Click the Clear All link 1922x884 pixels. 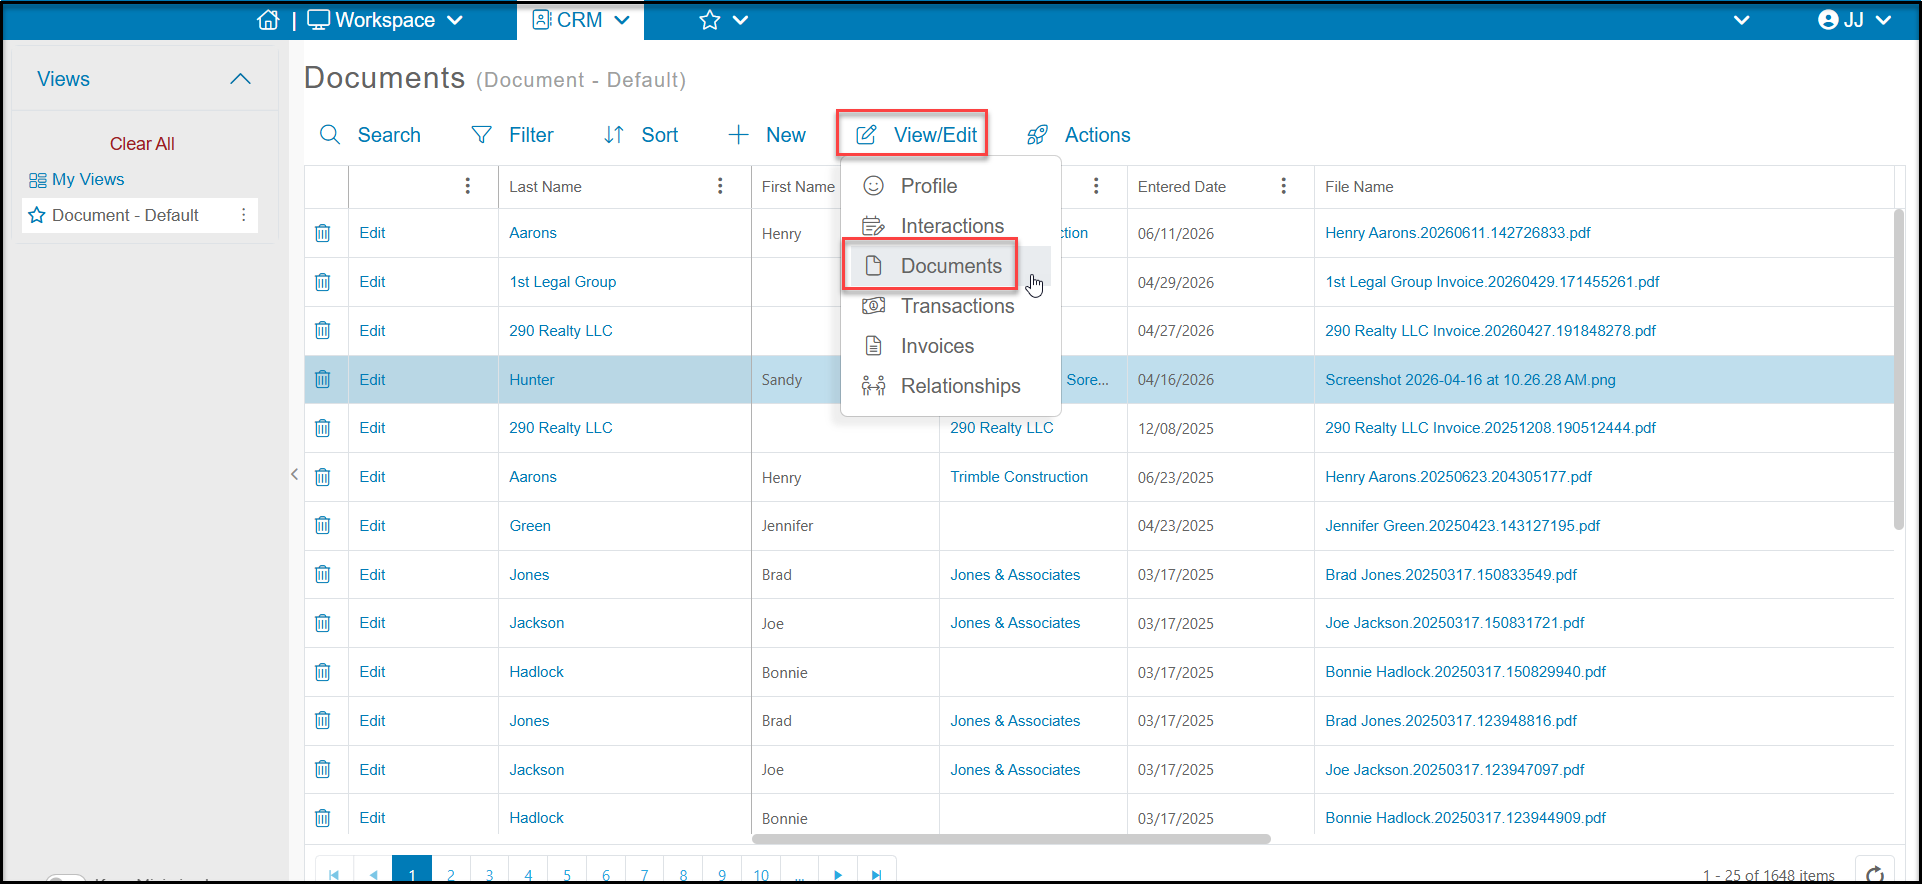click(x=142, y=144)
